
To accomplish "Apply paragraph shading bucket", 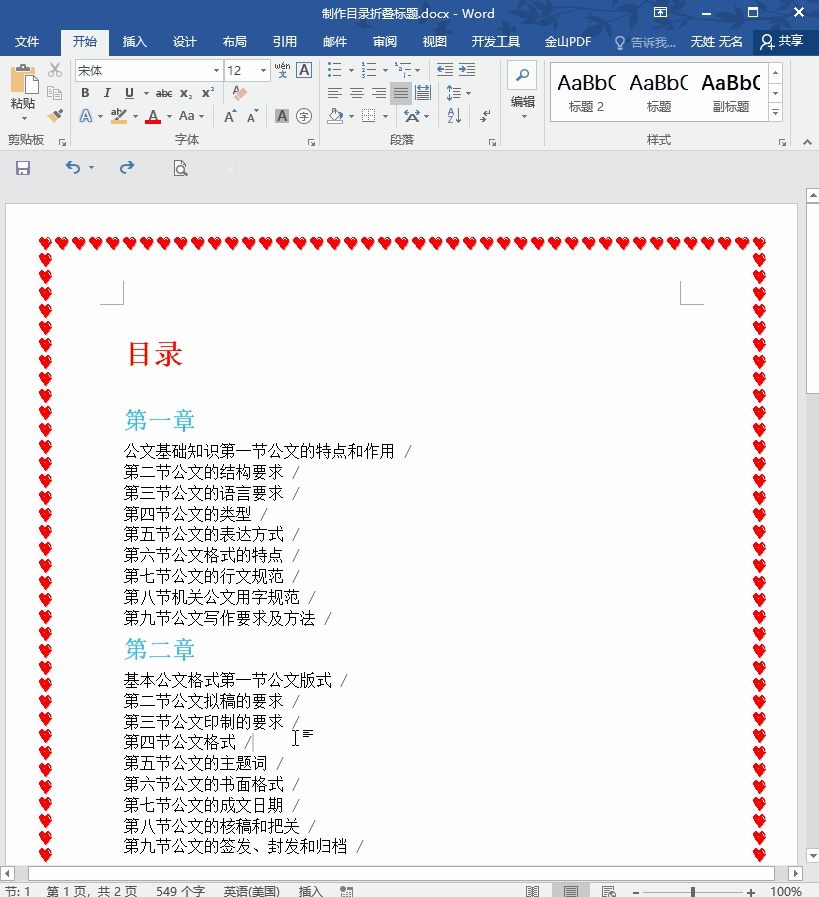I will tap(336, 117).
